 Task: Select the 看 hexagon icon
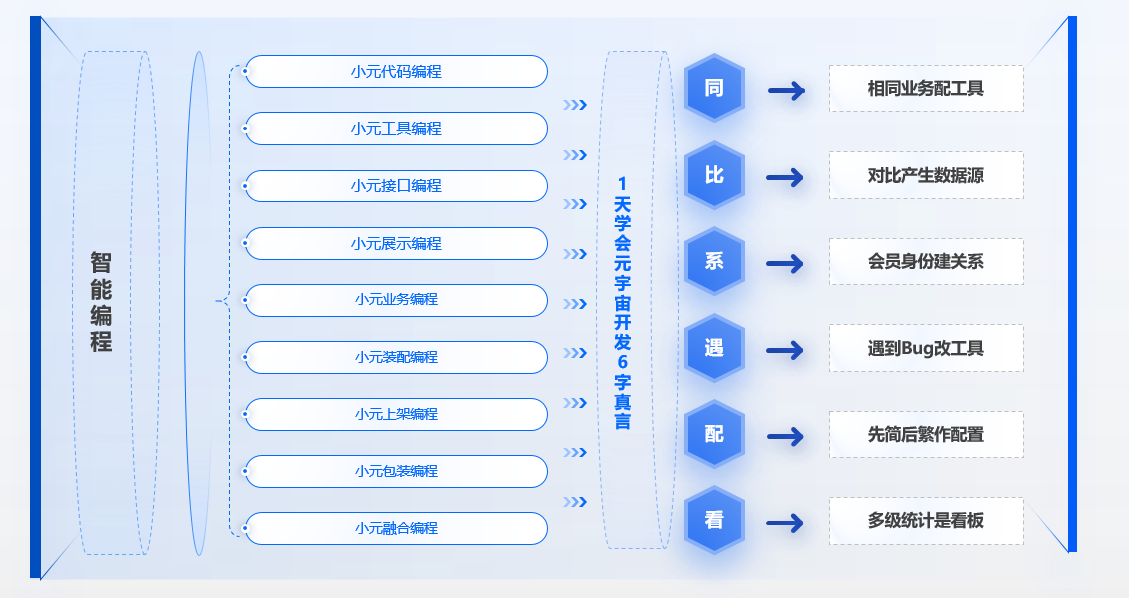714,521
